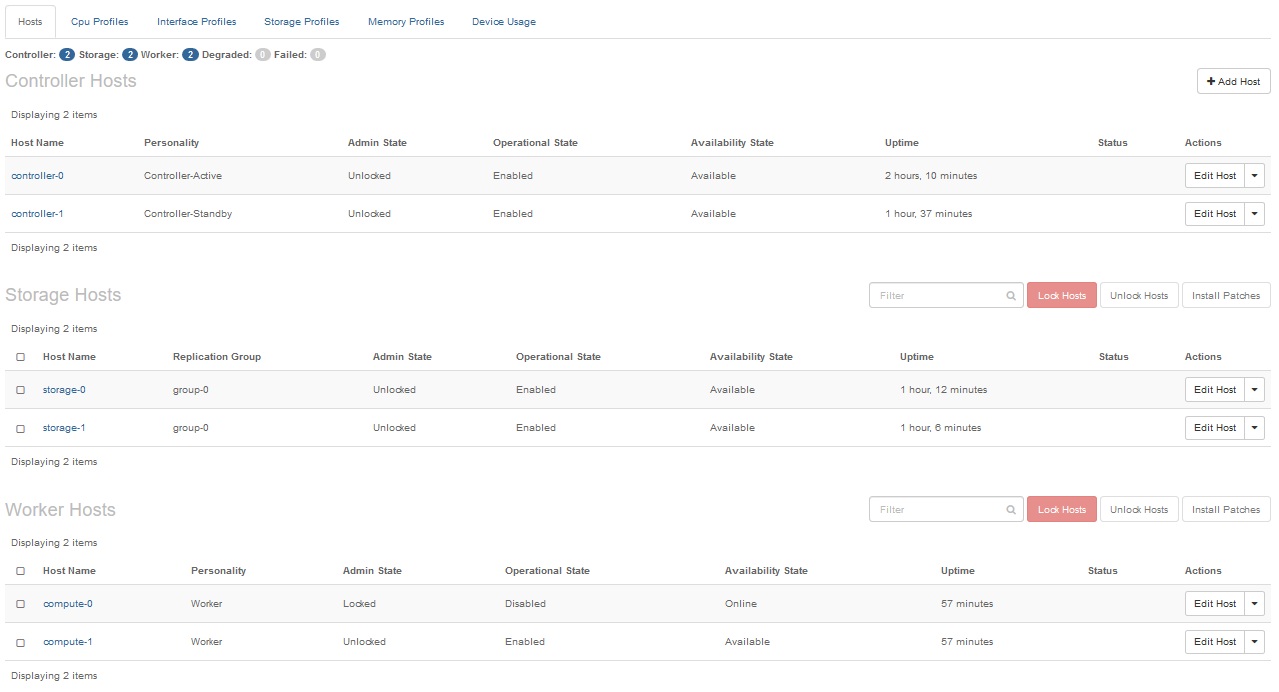
Task: Click Install Patches for Worker Hosts
Action: click(1226, 510)
